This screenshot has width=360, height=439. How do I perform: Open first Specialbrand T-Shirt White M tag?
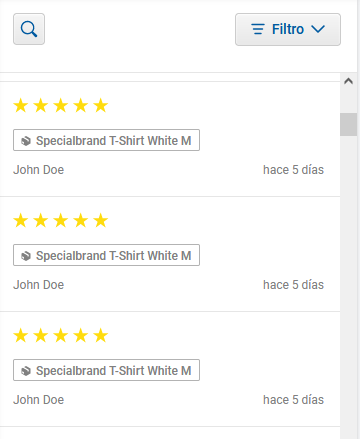(x=106, y=140)
